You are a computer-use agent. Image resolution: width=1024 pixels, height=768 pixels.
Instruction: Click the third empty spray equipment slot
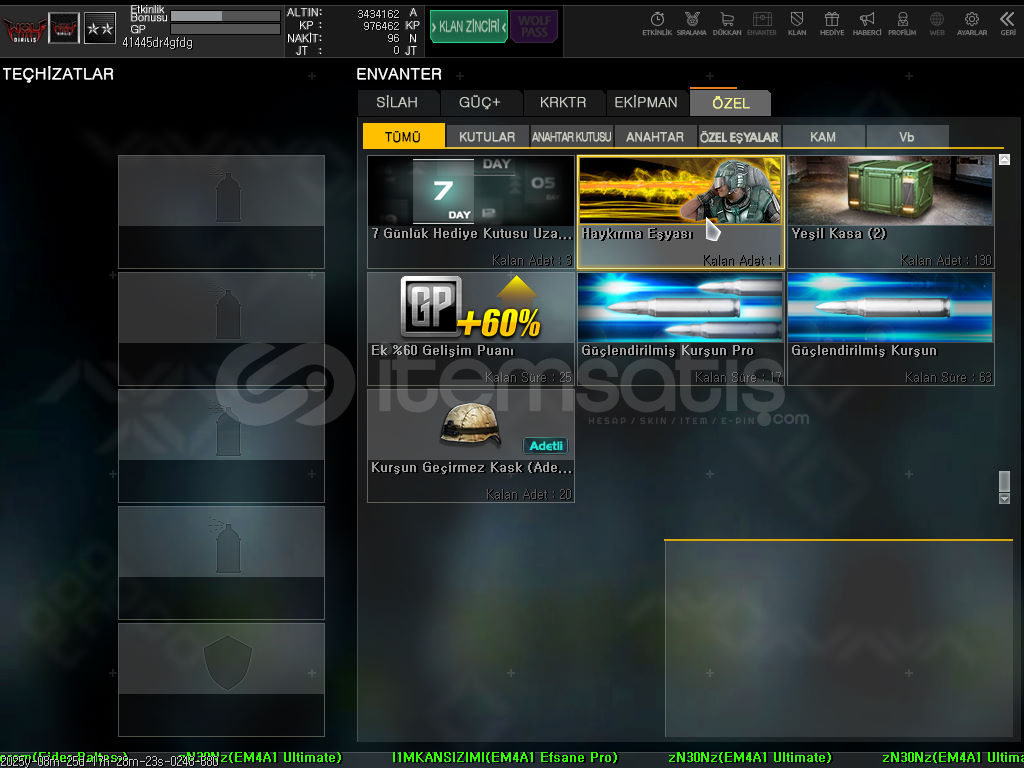221,445
